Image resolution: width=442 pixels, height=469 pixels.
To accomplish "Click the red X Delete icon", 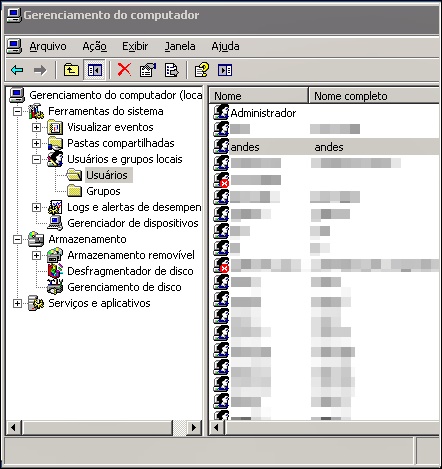I will coord(124,70).
